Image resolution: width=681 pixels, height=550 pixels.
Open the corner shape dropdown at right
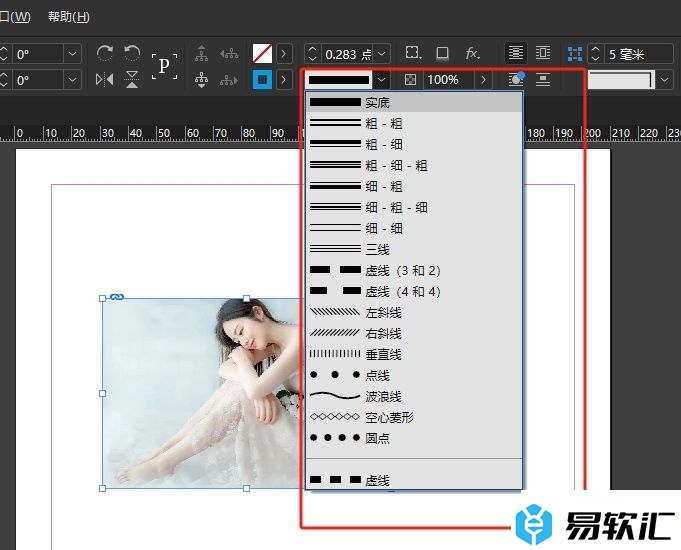pos(664,80)
